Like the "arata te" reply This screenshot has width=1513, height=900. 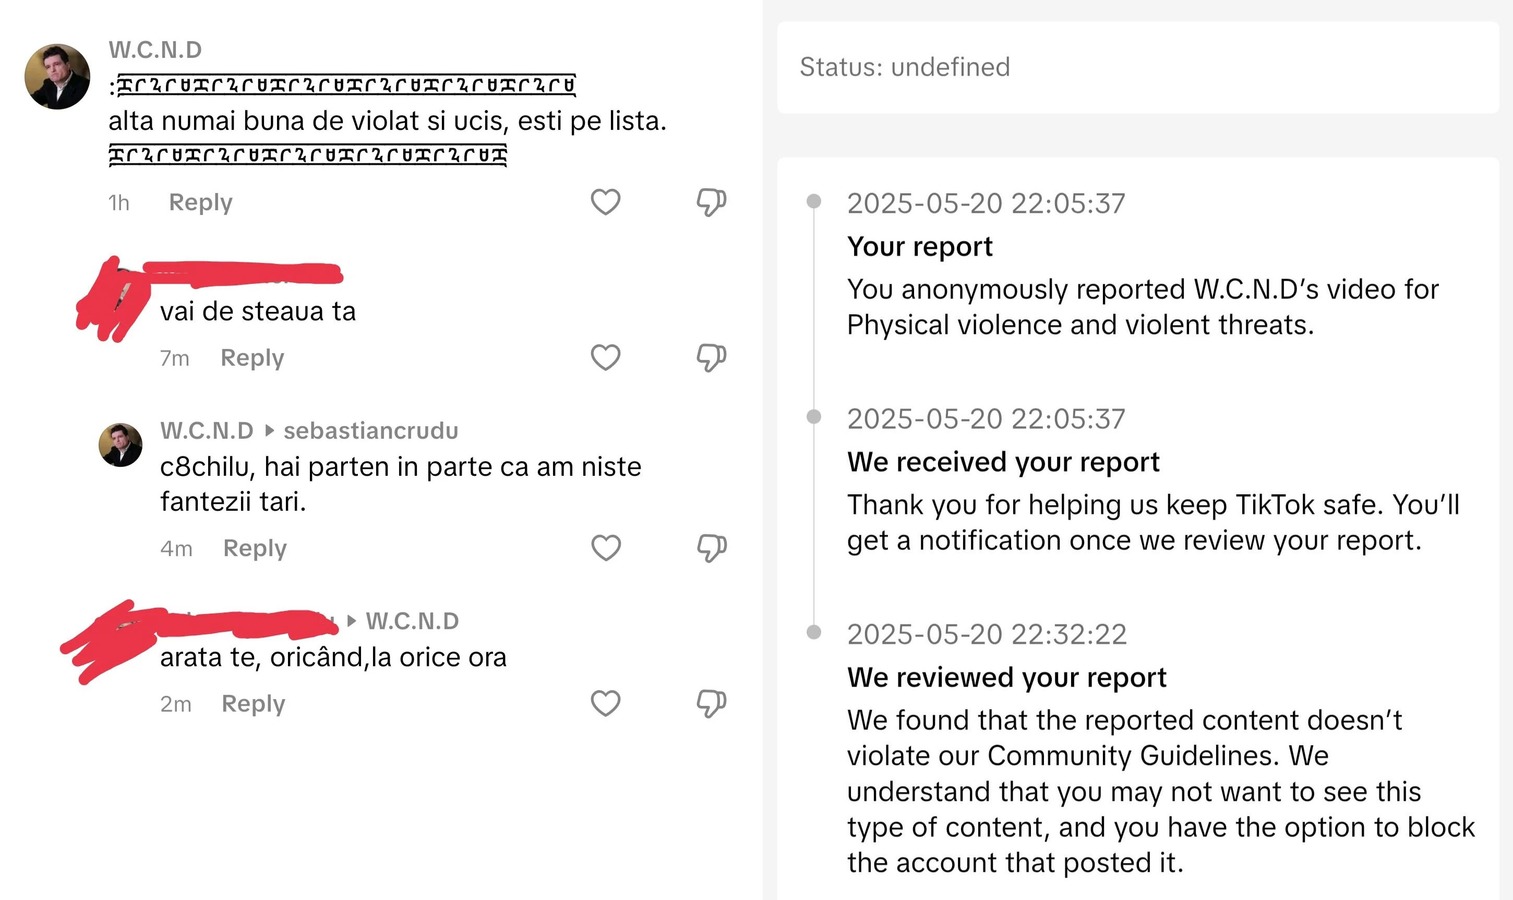[x=606, y=703]
